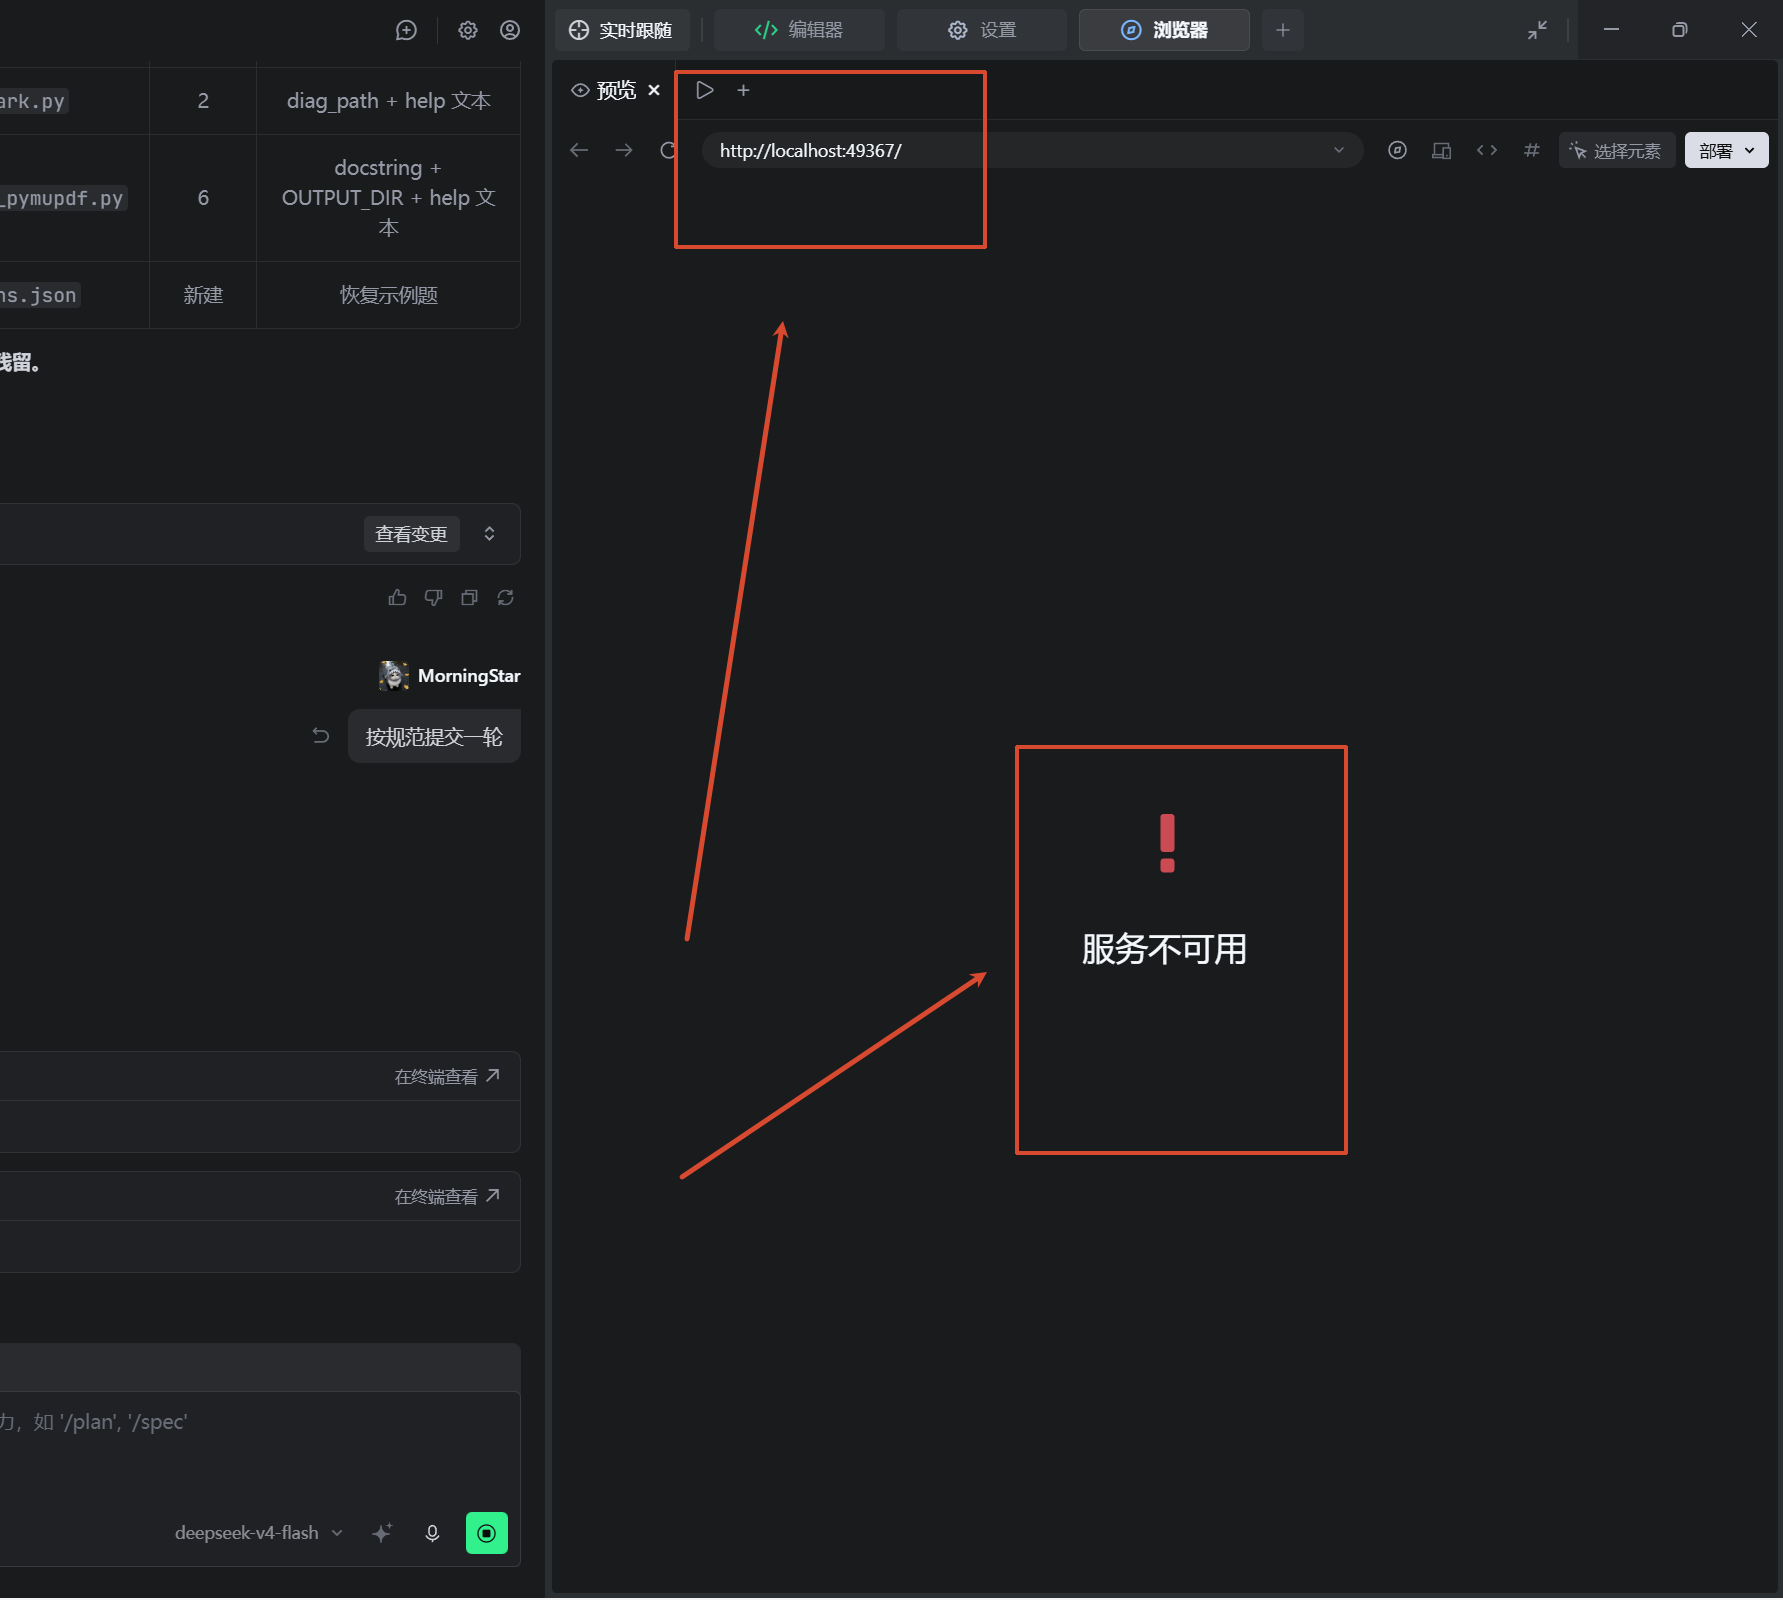Open the 设置 tab
The height and width of the screenshot is (1600, 1783).
coord(982,30)
